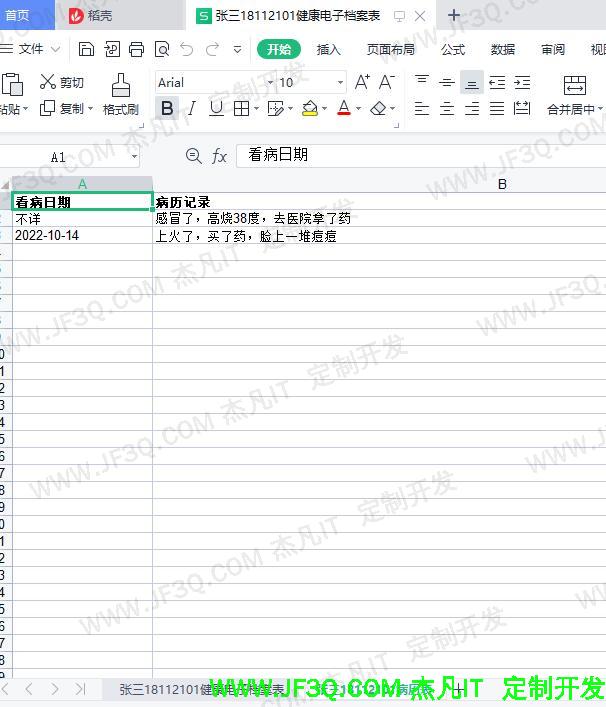Toggle Top Align icon
606x707 pixels.
[x=422, y=82]
